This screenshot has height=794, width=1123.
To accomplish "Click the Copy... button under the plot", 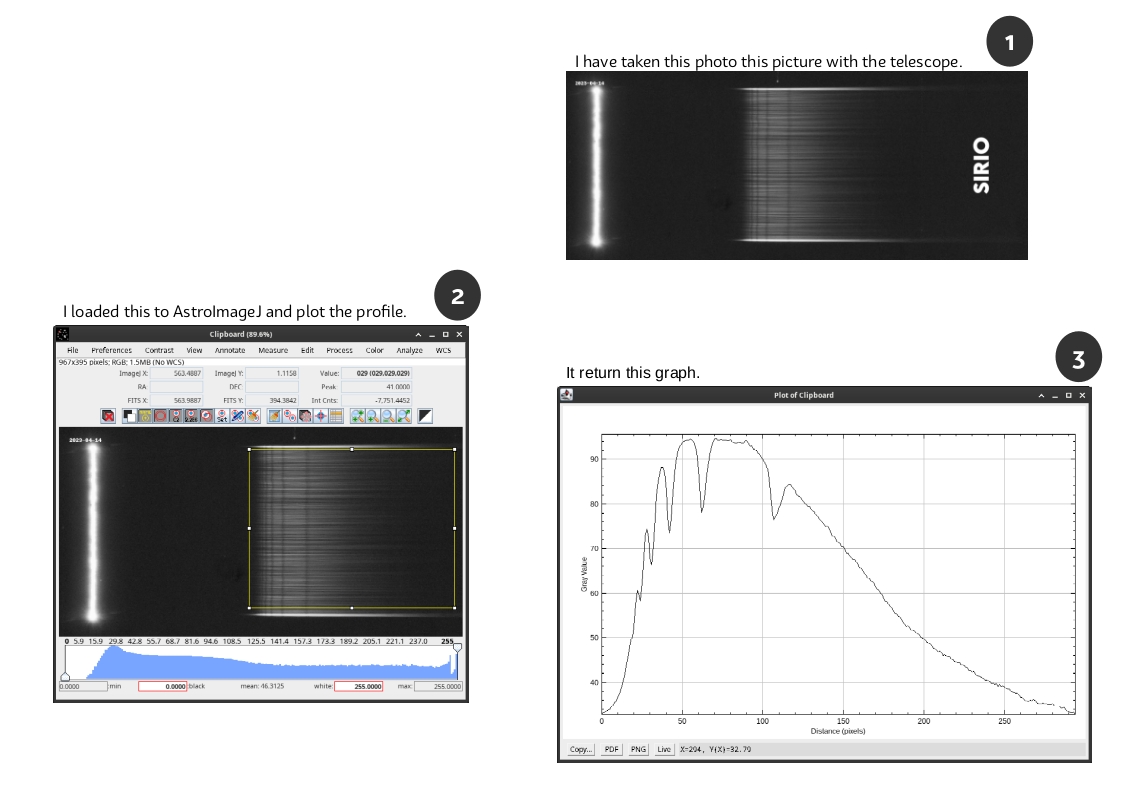I will (581, 749).
